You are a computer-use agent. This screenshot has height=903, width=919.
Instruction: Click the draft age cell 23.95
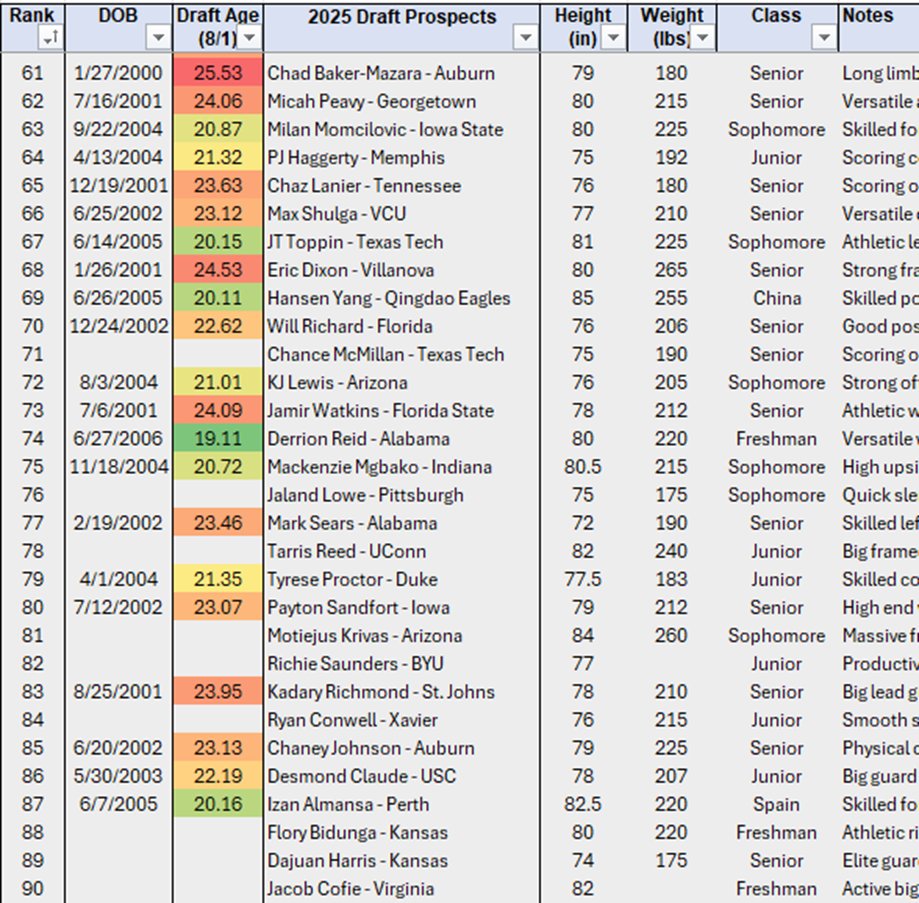point(218,692)
